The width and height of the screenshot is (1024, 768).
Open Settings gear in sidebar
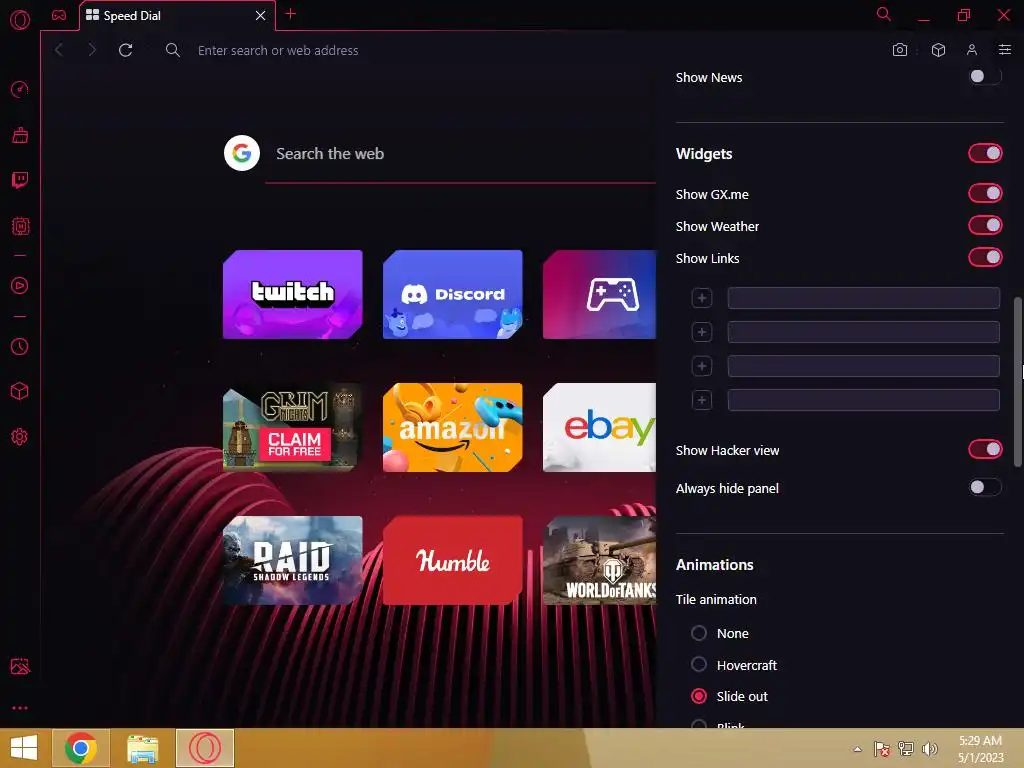pos(20,437)
